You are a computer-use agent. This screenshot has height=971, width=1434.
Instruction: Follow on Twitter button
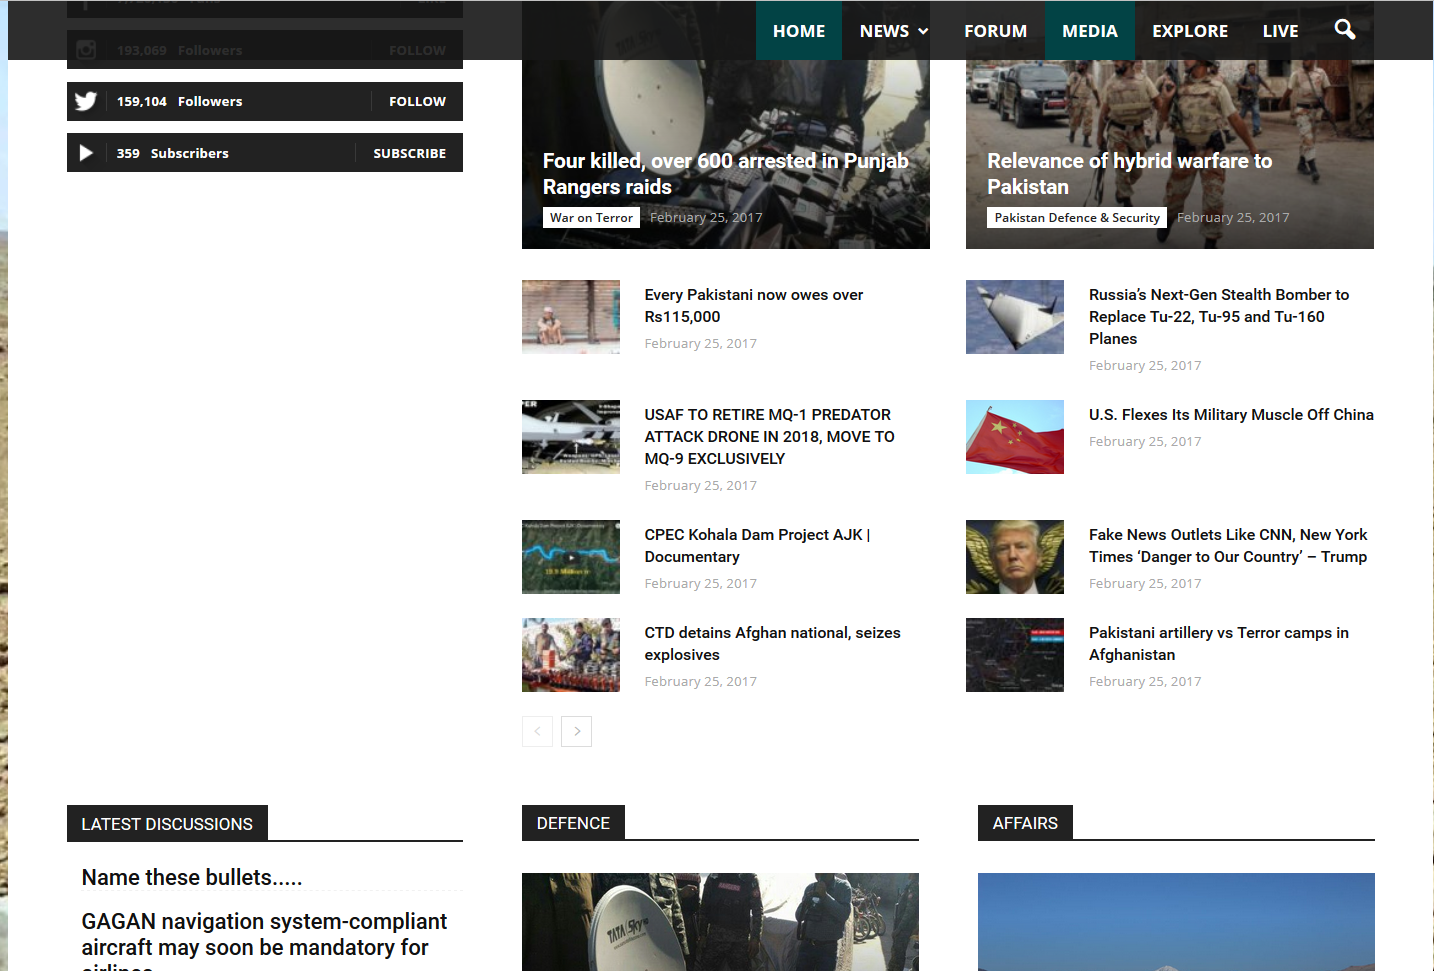tap(417, 101)
